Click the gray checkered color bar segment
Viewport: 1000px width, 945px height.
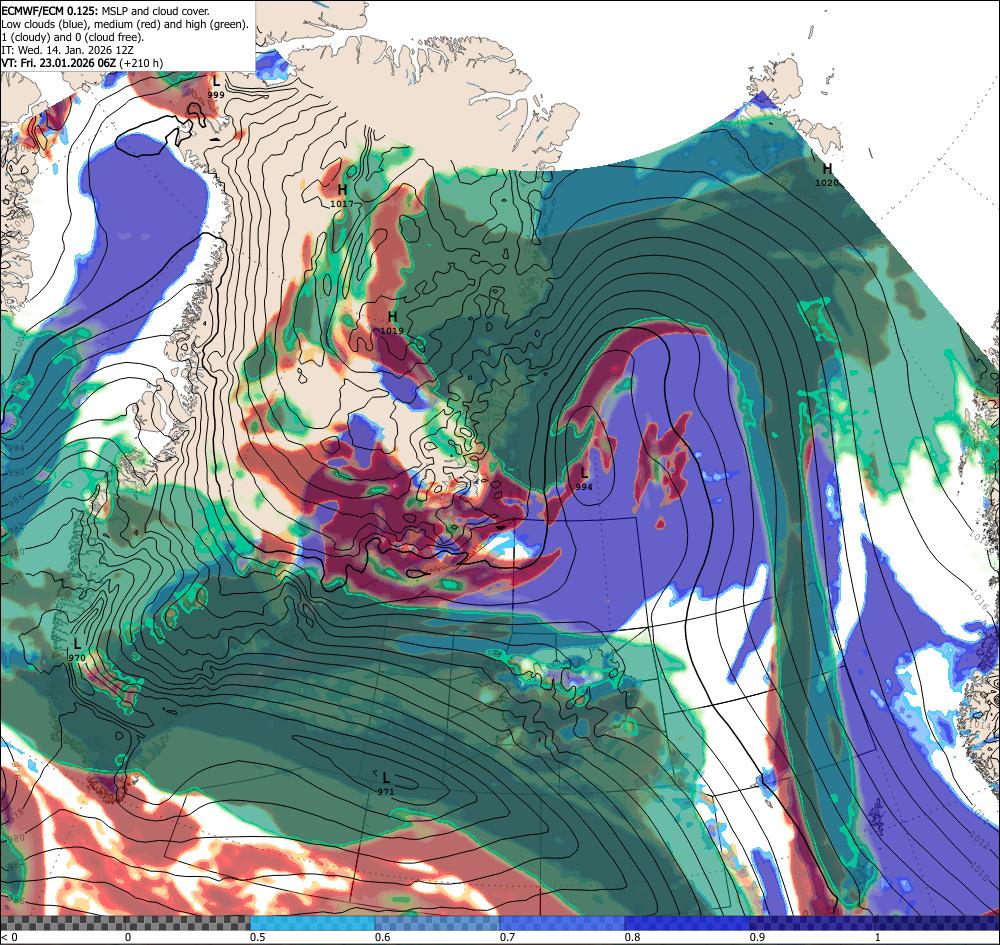(125, 923)
